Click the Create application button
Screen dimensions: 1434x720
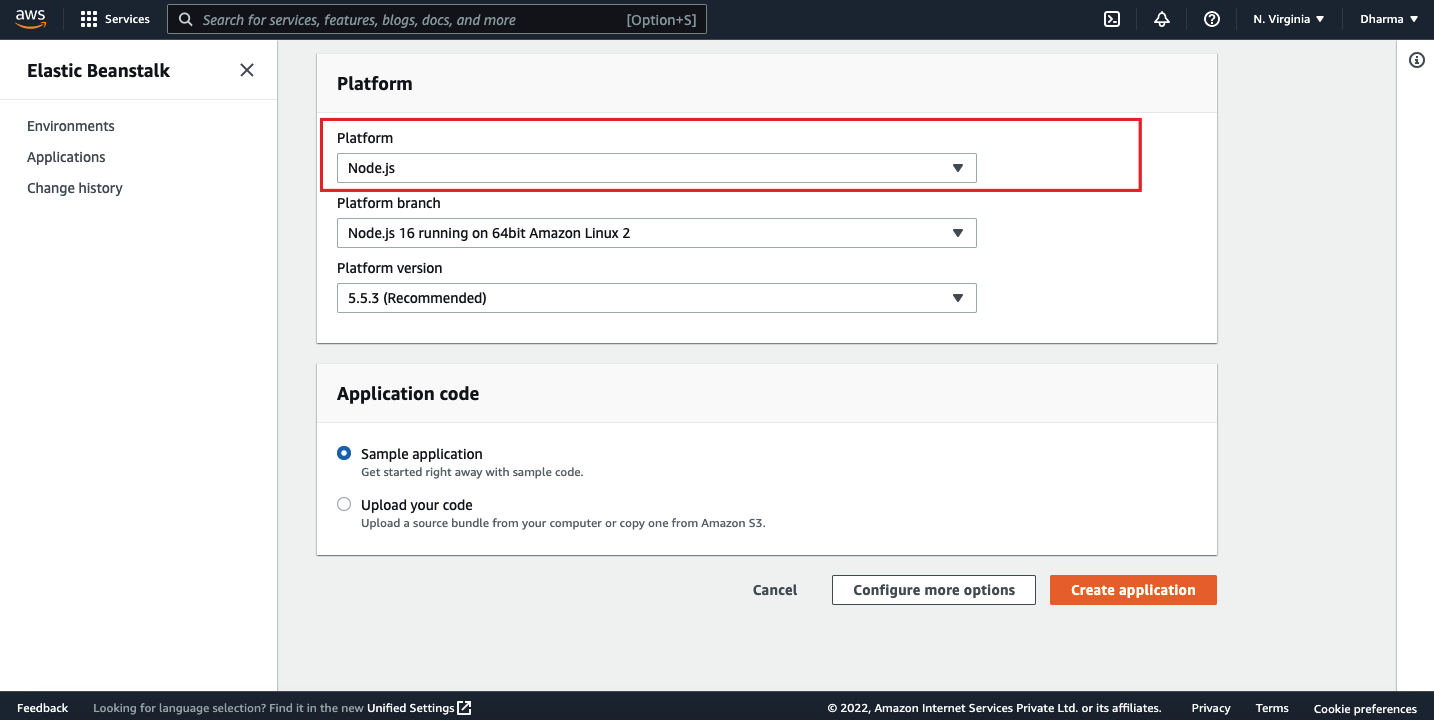(1133, 590)
